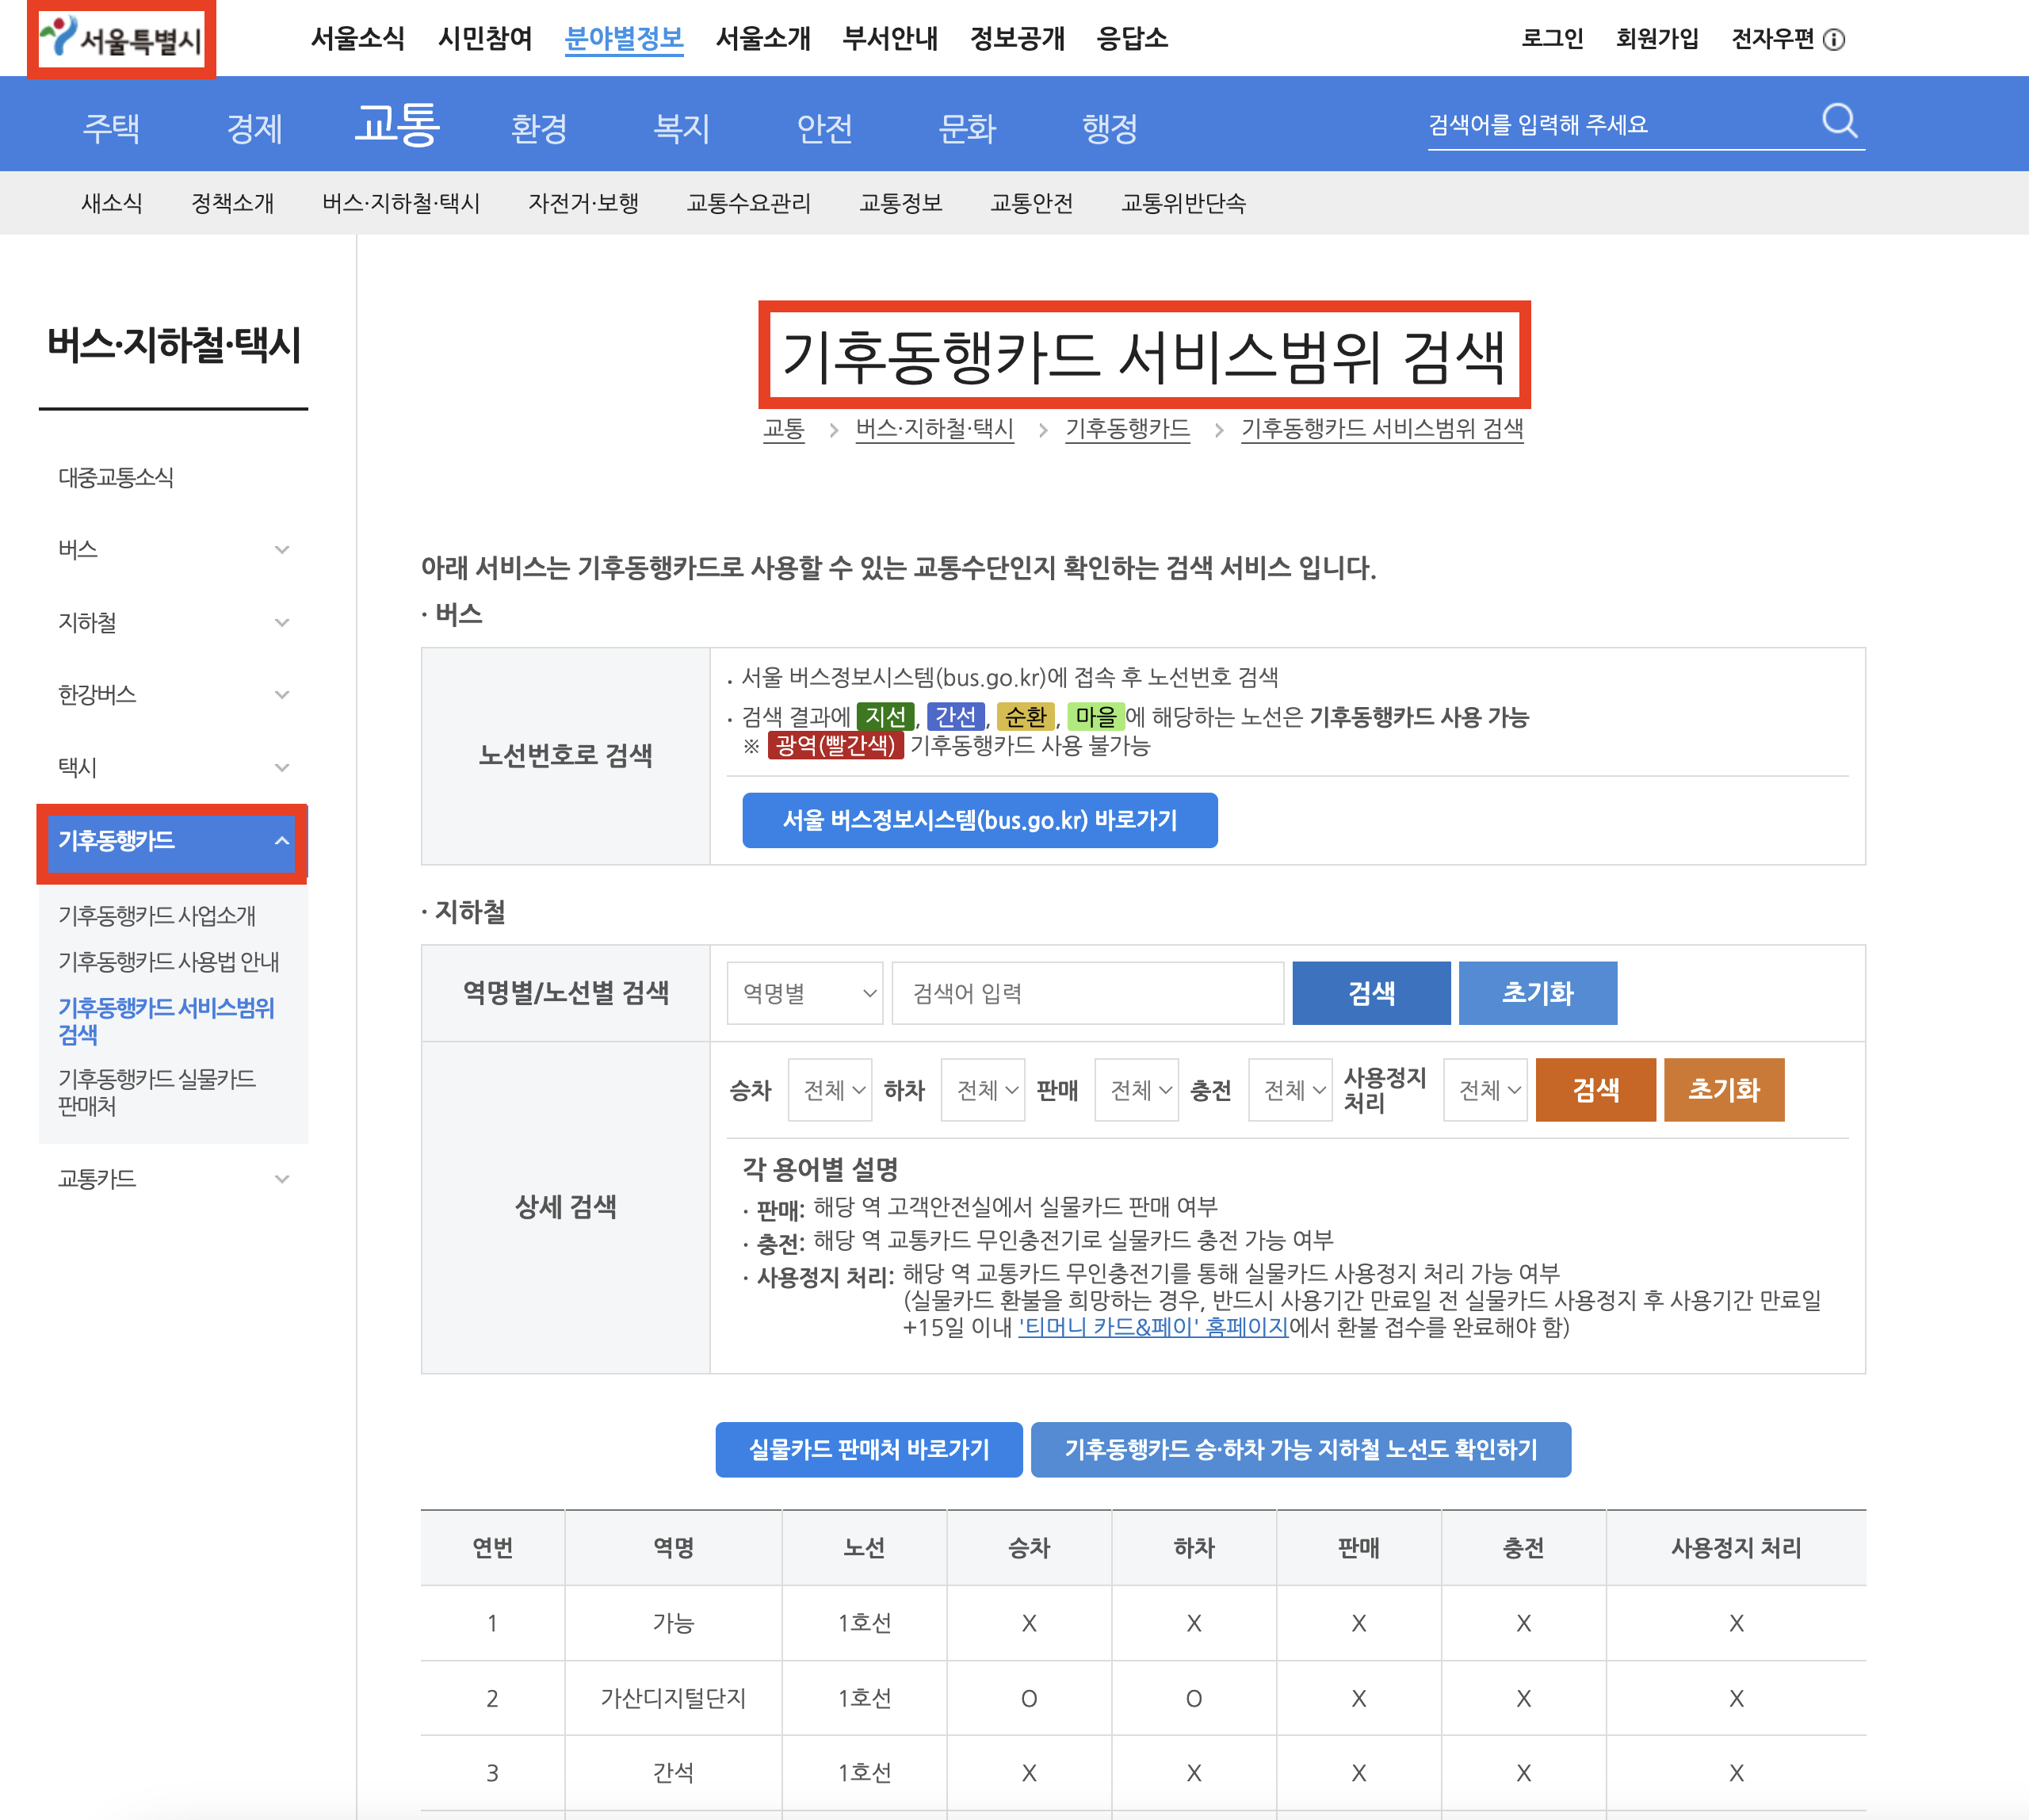Collapse the 기후동행카드 sidebar section

pos(282,841)
